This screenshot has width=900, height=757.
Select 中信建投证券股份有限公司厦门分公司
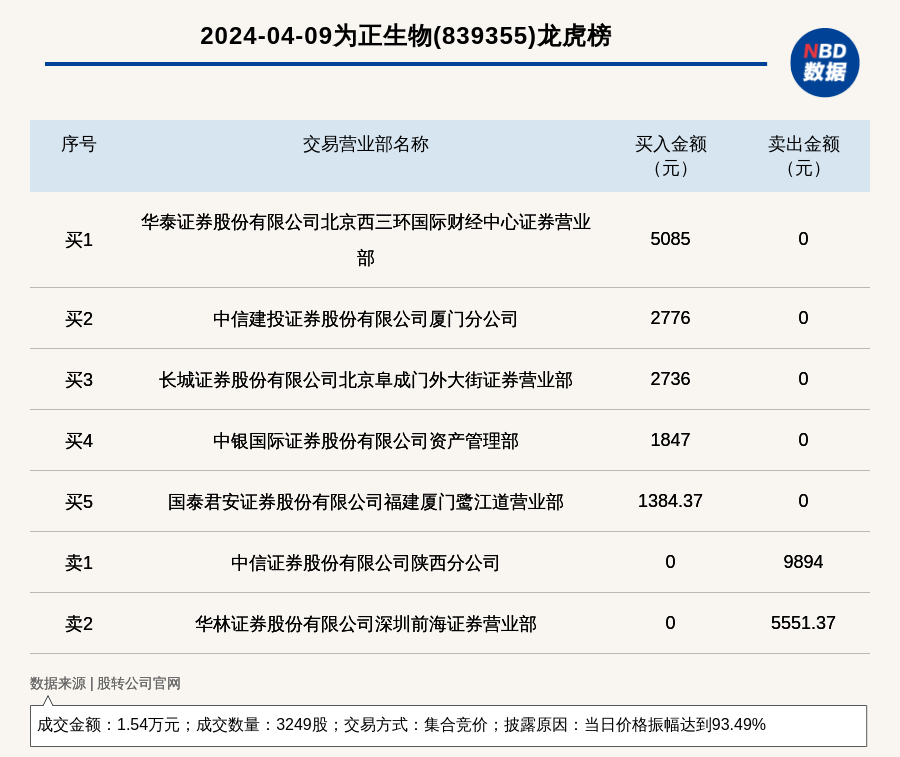tap(366, 319)
